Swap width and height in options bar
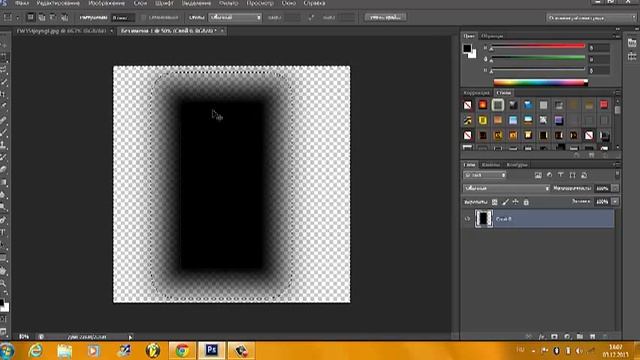 click(x=311, y=18)
